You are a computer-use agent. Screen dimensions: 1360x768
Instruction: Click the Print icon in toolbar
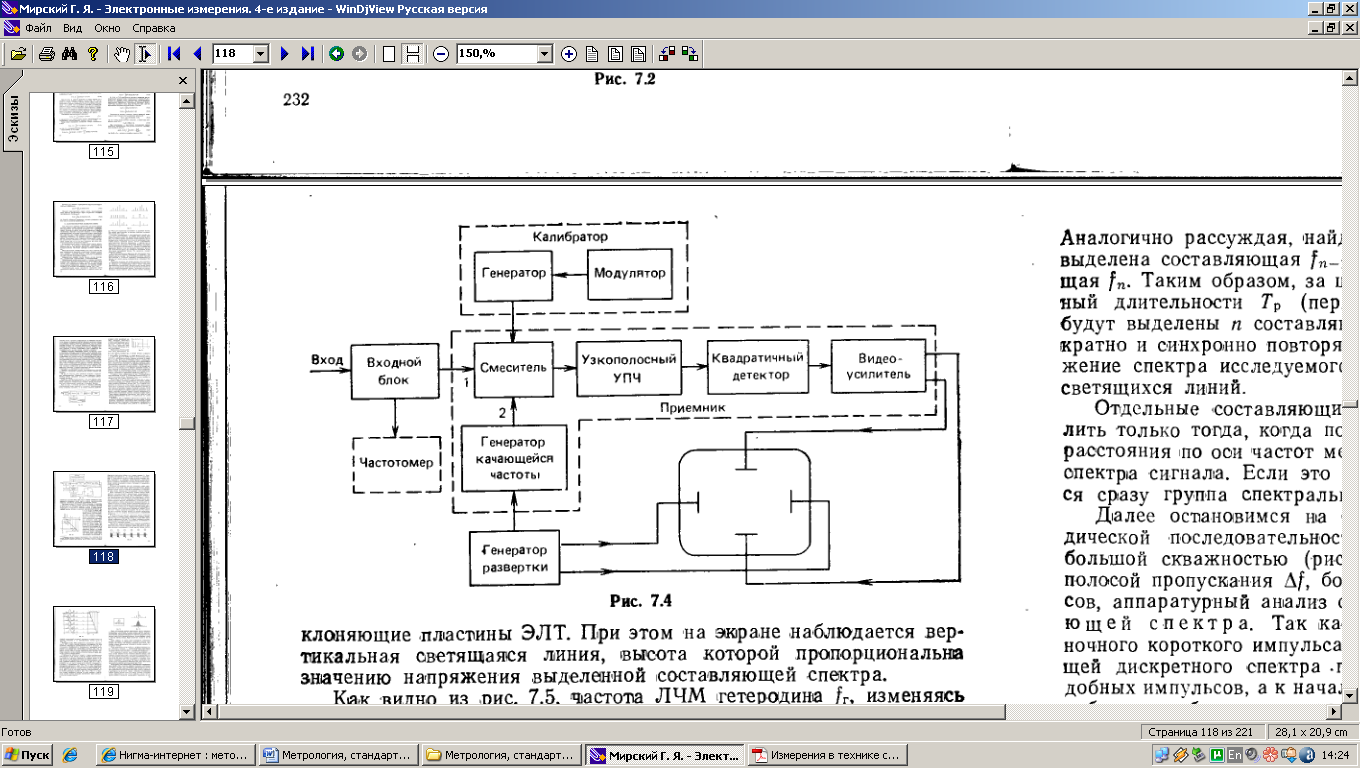46,54
